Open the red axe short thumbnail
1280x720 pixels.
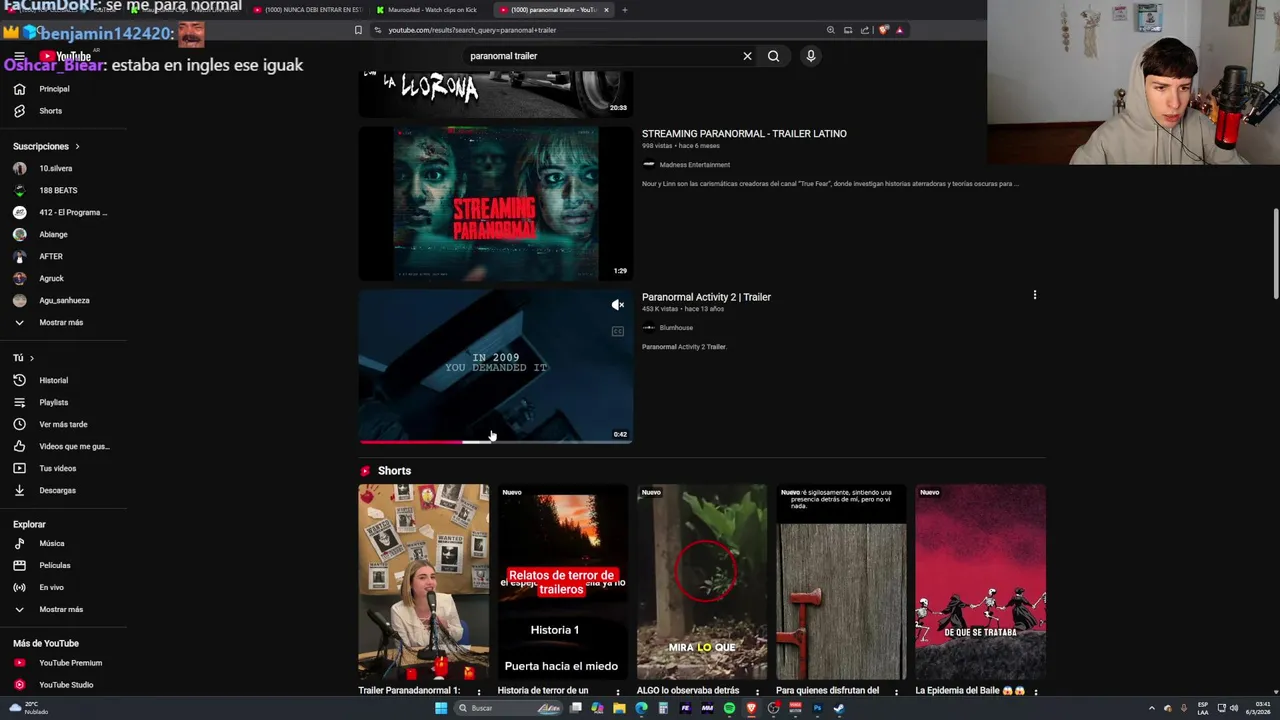coord(841,582)
